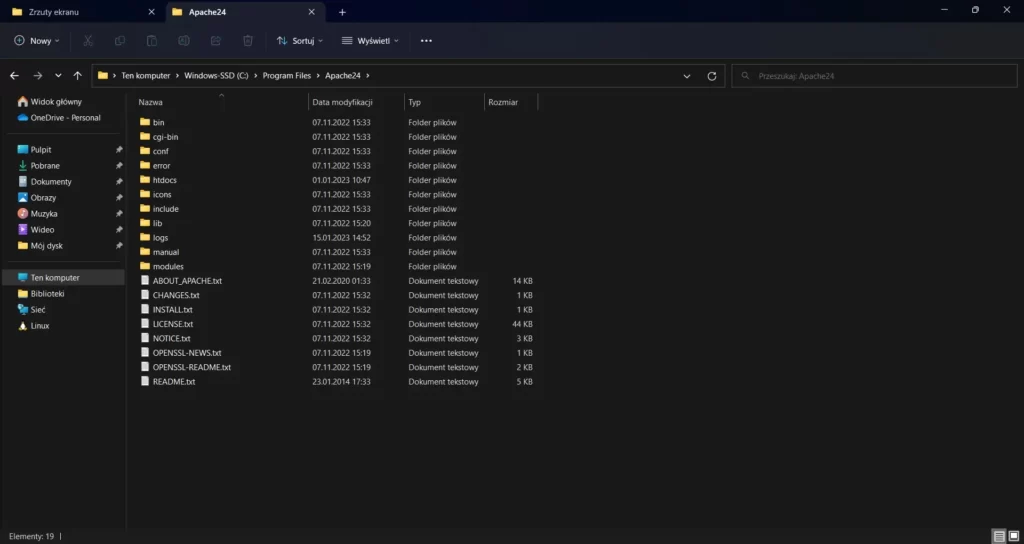1024x544 pixels.
Task: Open Biblioteki in sidebar
Action: [x=40, y=294]
